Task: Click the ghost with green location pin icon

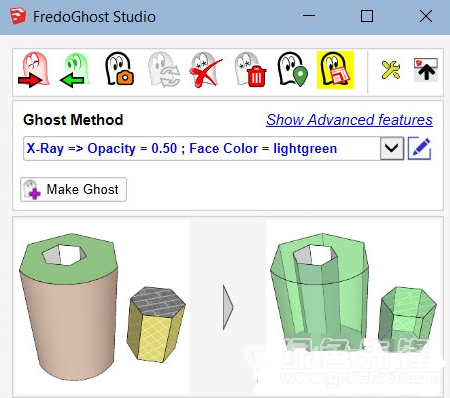Action: click(293, 69)
